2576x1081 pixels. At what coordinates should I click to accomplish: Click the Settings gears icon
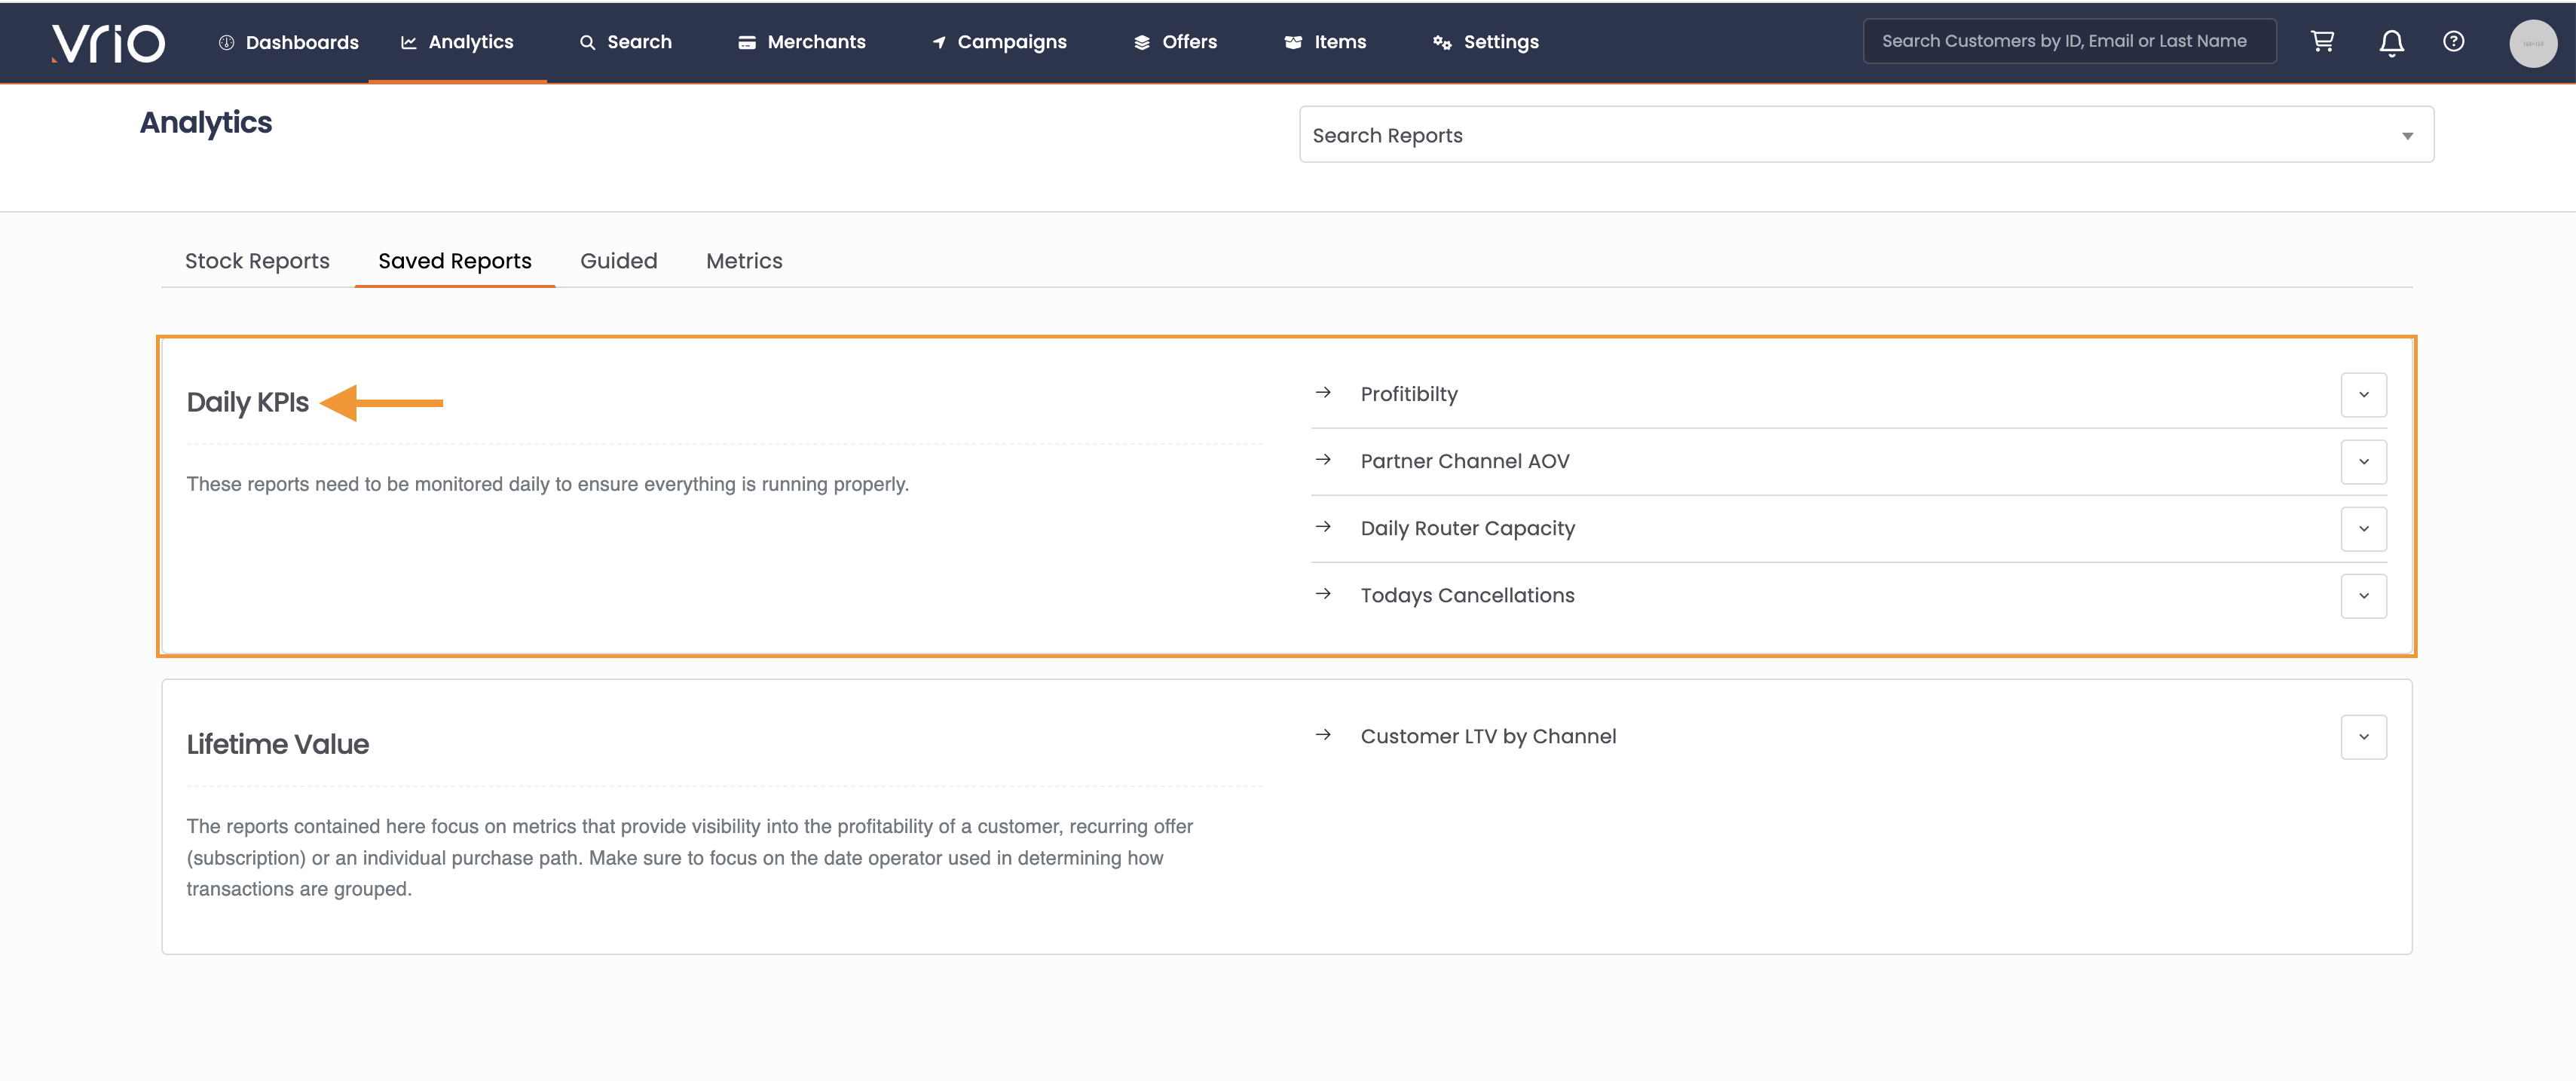click(x=1442, y=42)
